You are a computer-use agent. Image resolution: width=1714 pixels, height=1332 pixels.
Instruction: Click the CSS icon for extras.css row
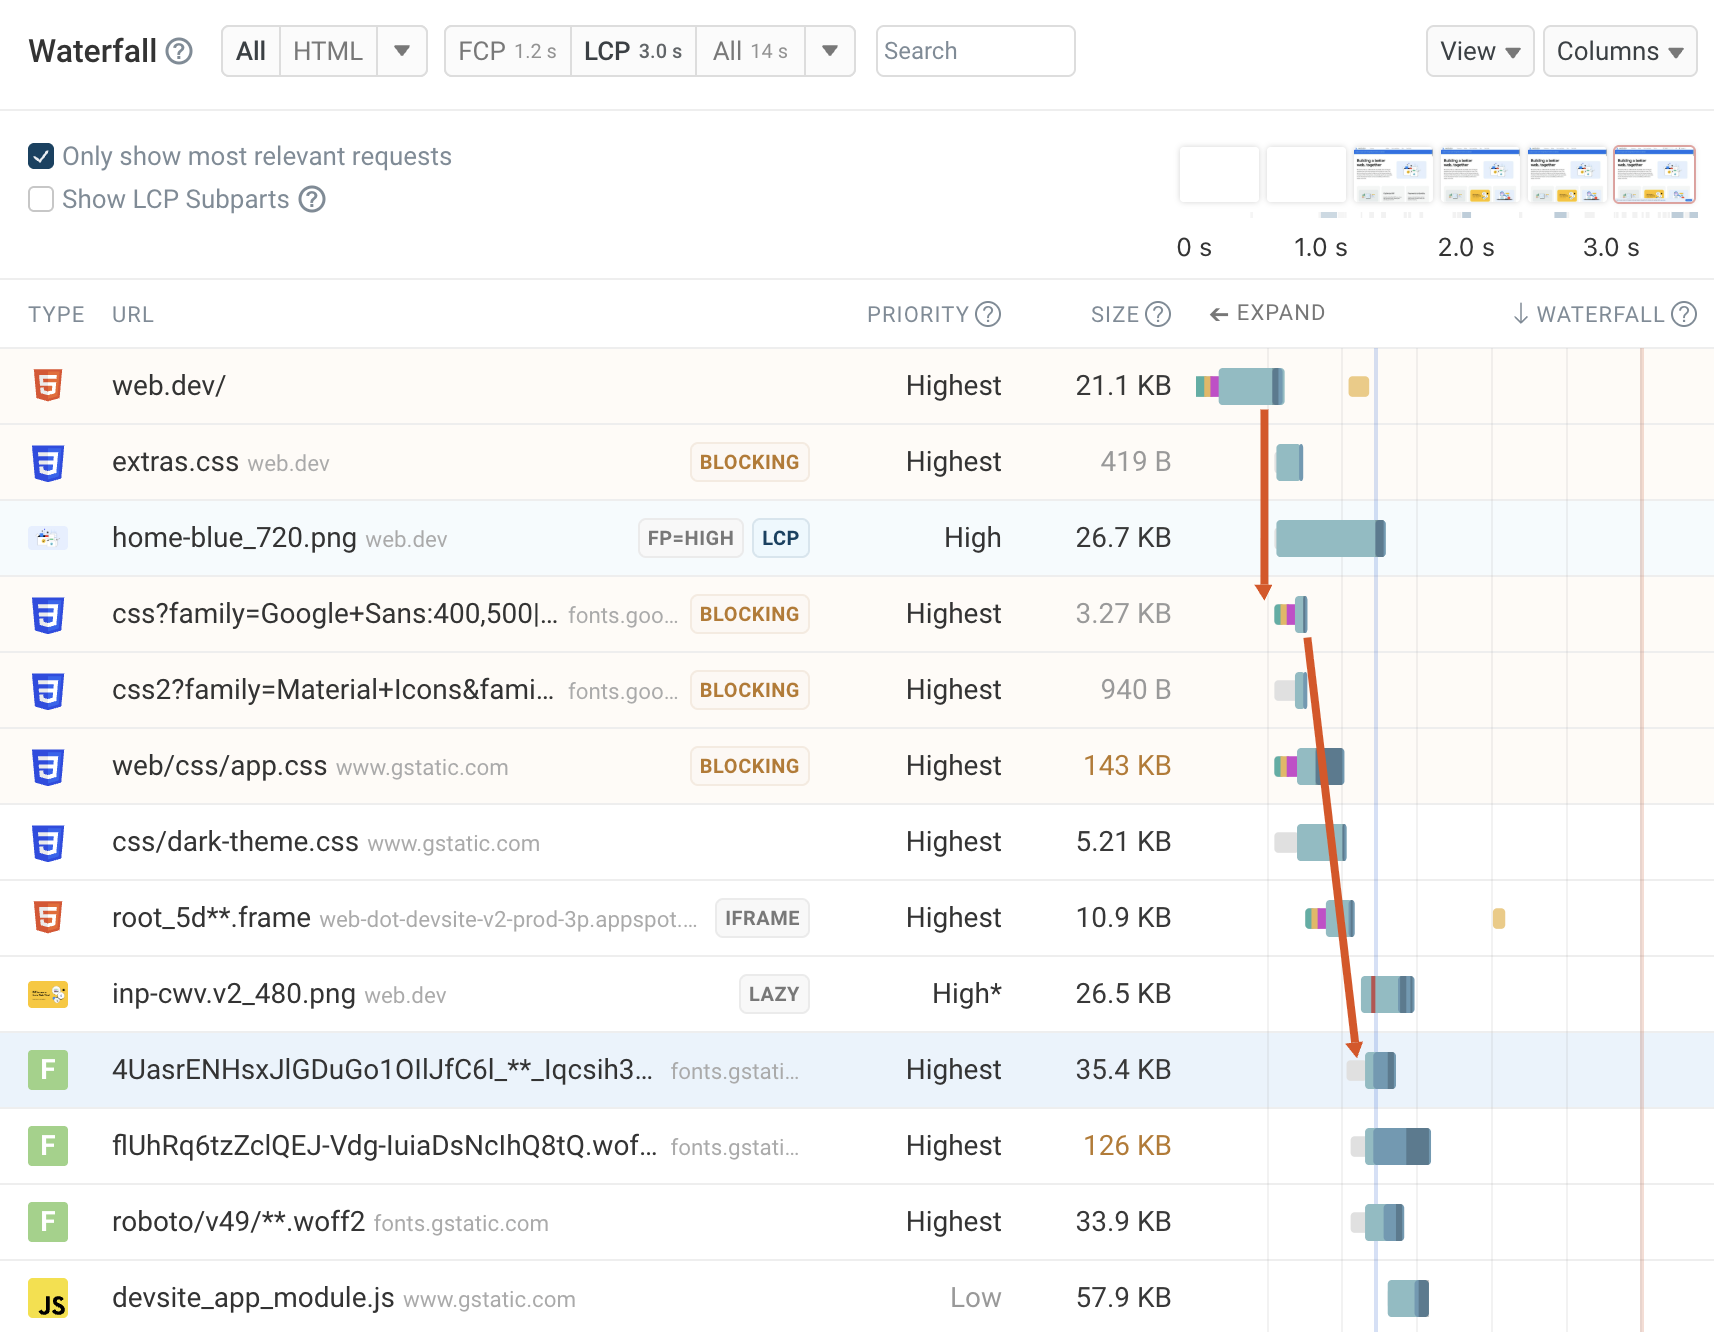(x=48, y=462)
